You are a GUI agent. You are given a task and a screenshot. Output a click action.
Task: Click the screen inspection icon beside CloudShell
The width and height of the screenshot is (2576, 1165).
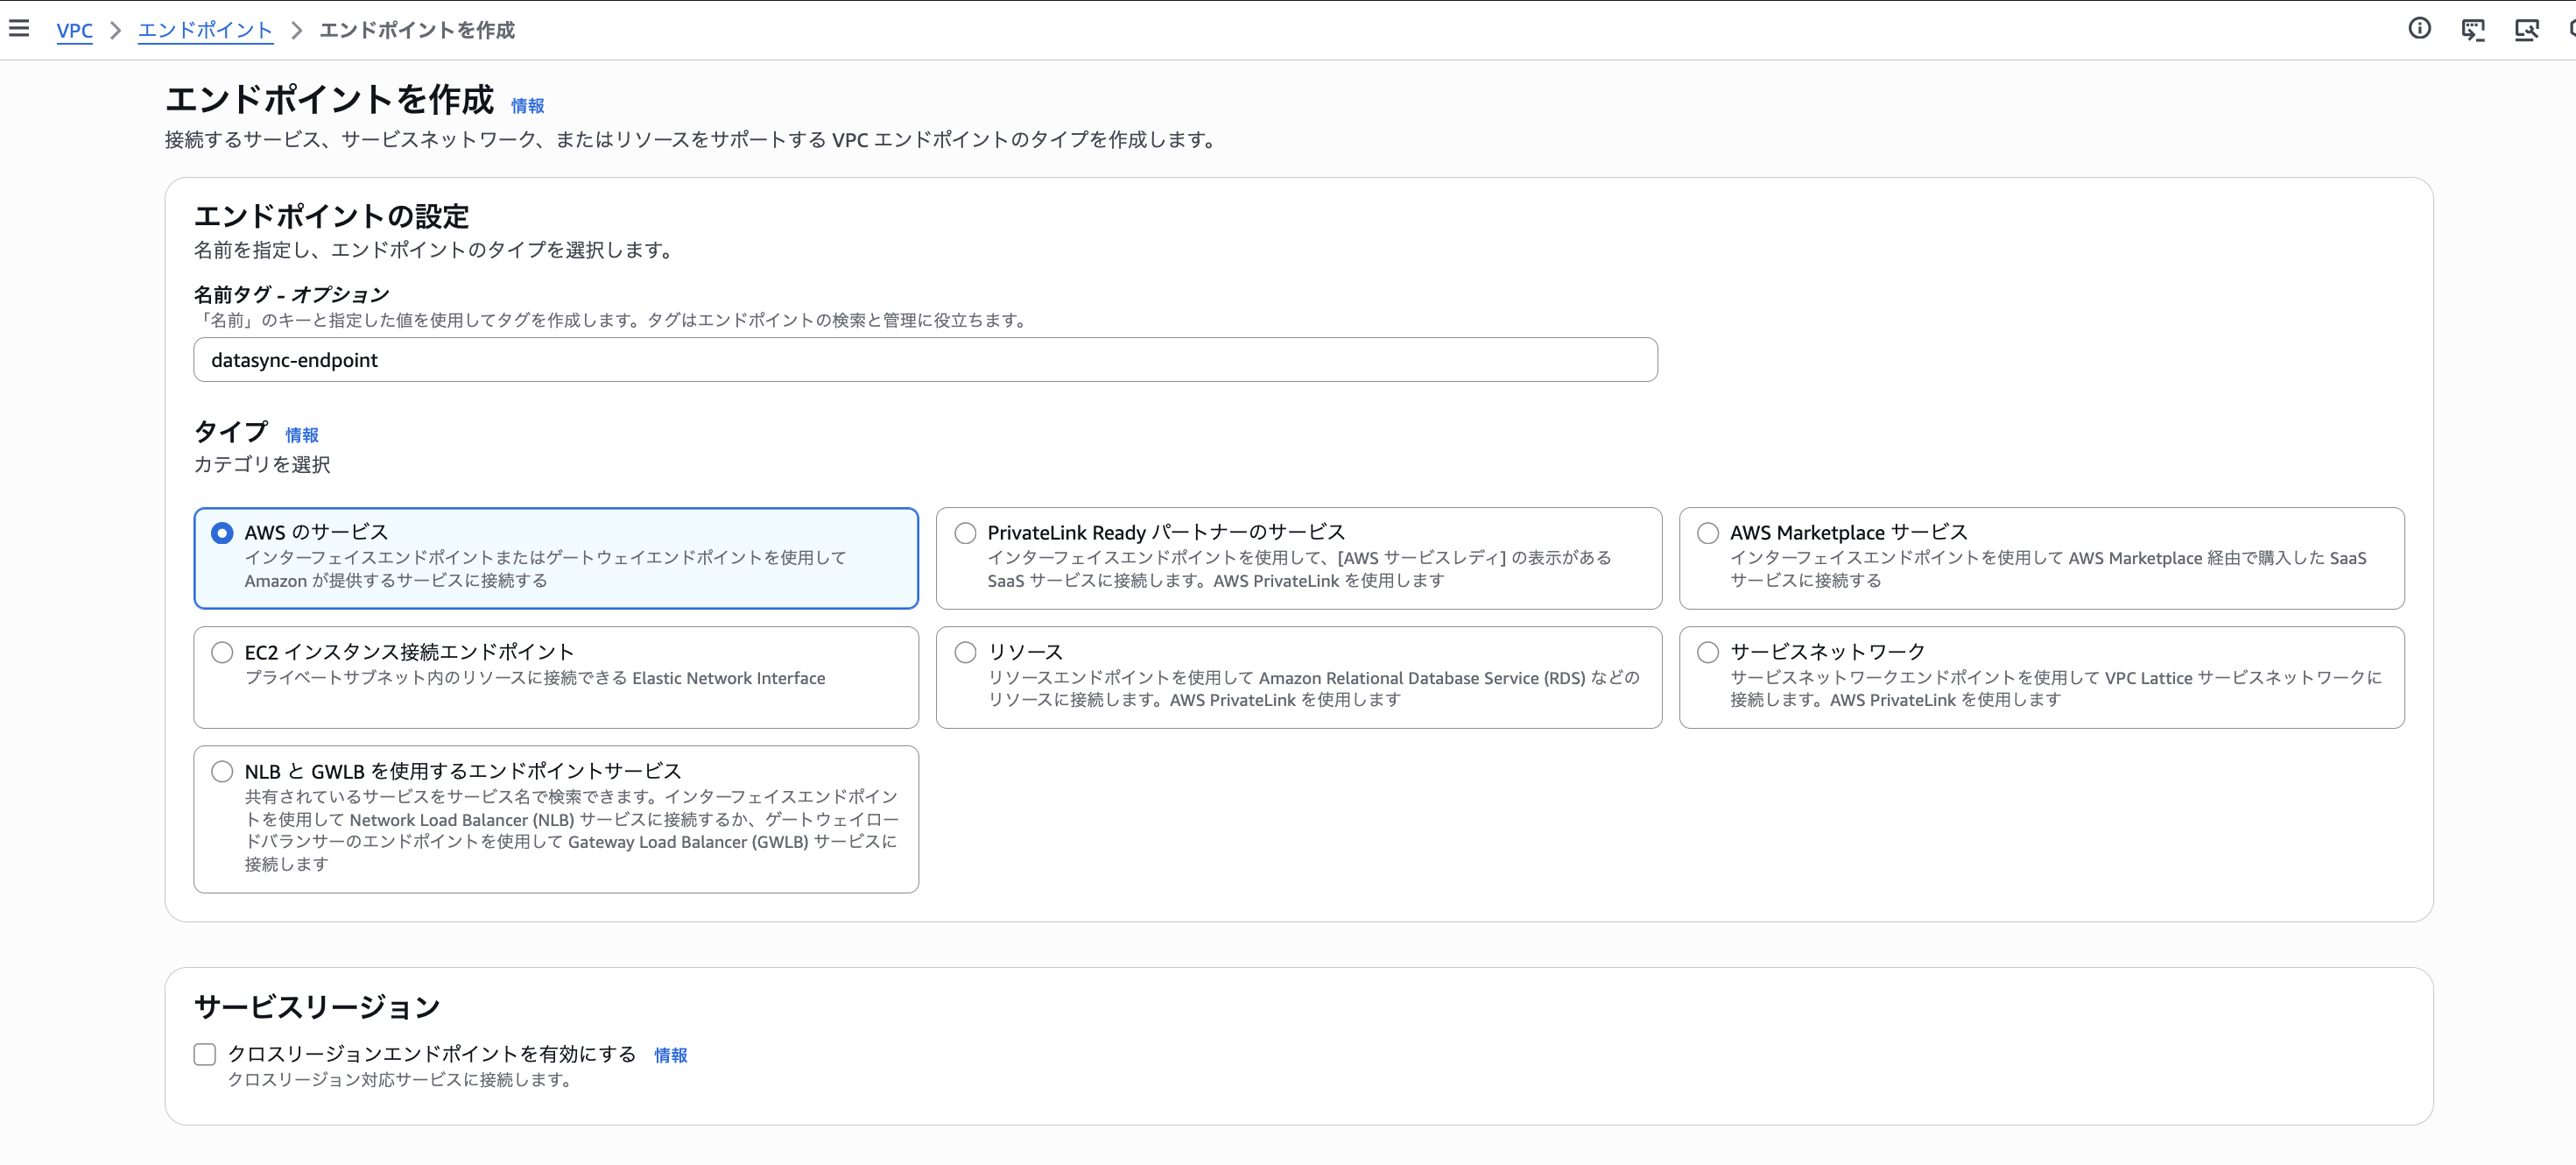[2527, 31]
